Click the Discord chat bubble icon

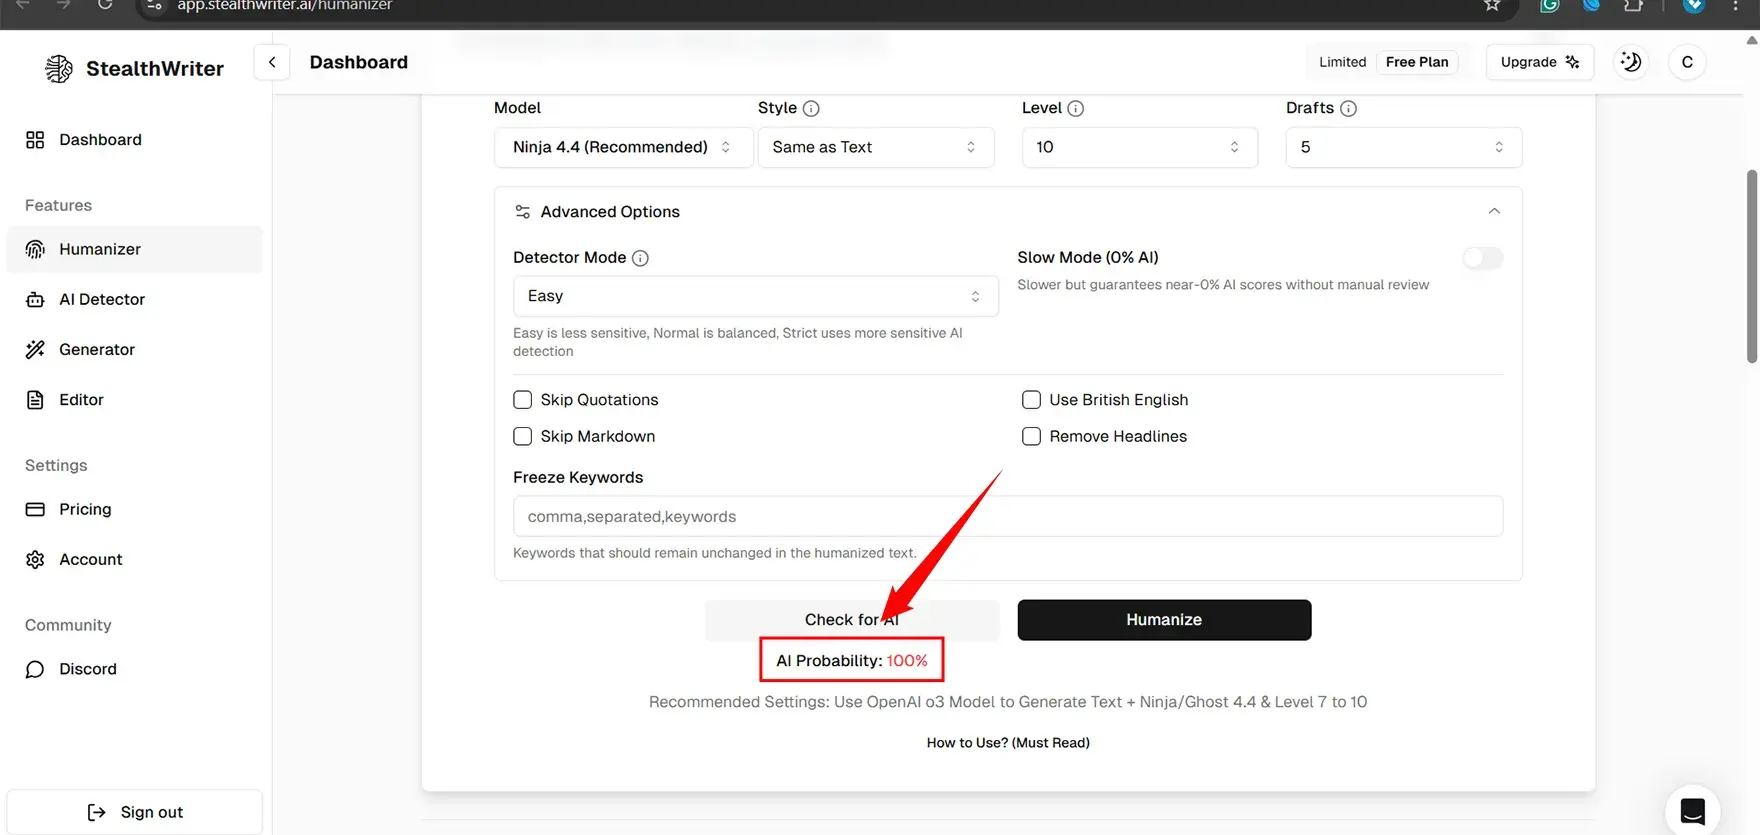click(x=35, y=669)
